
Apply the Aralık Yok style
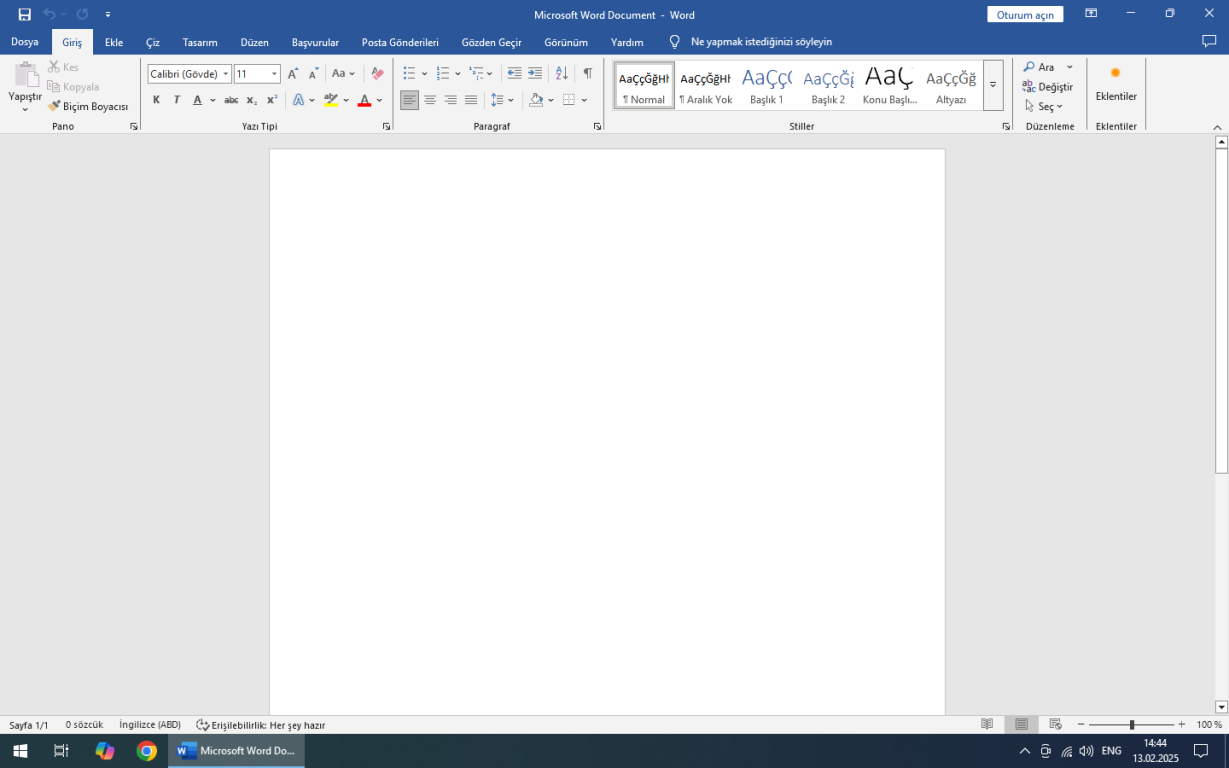[x=706, y=85]
